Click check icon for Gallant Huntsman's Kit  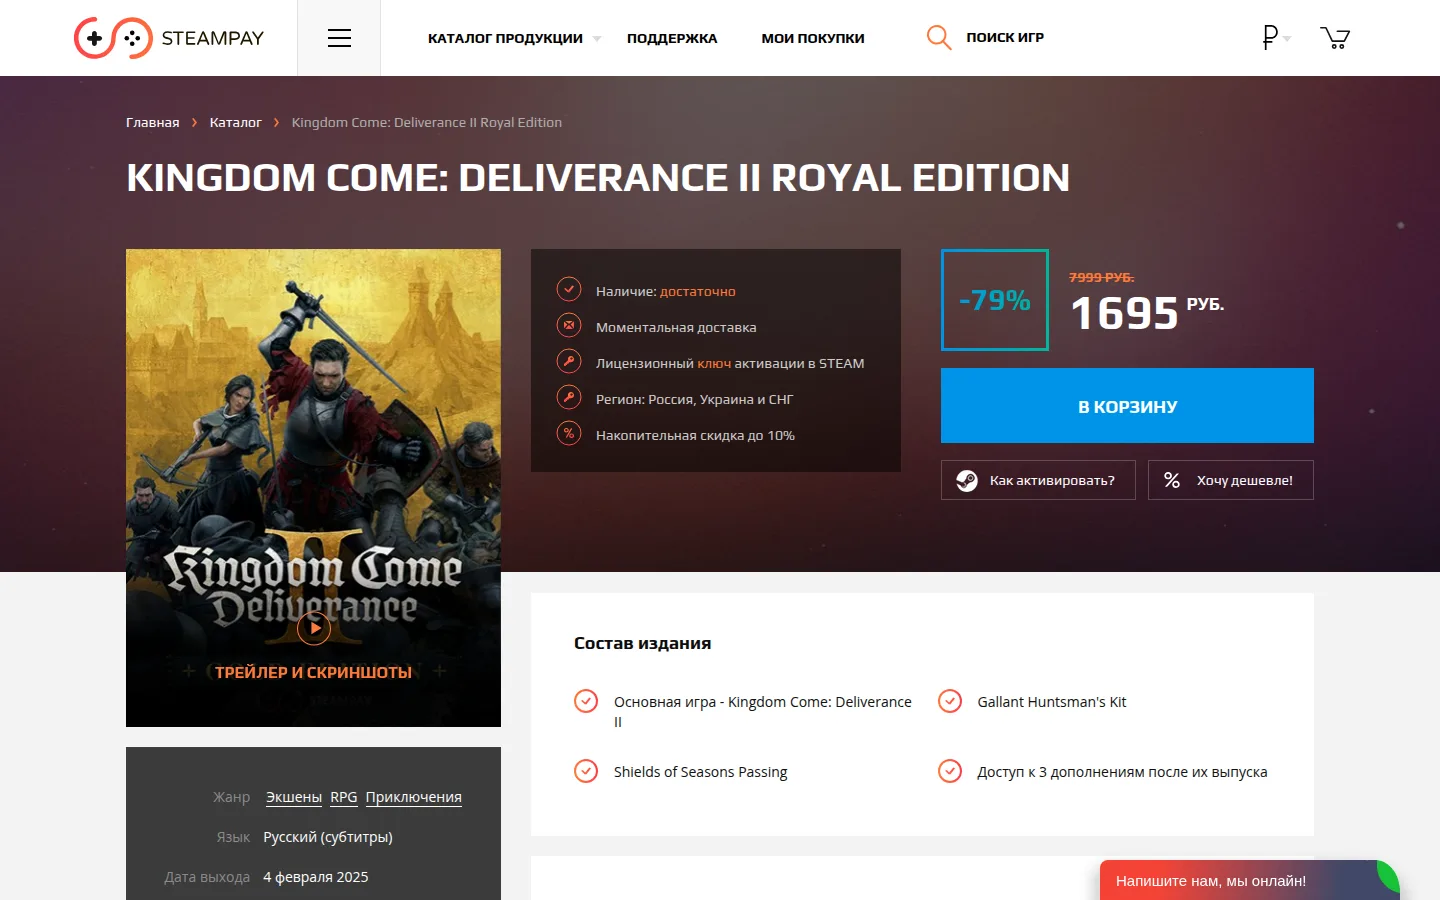950,701
